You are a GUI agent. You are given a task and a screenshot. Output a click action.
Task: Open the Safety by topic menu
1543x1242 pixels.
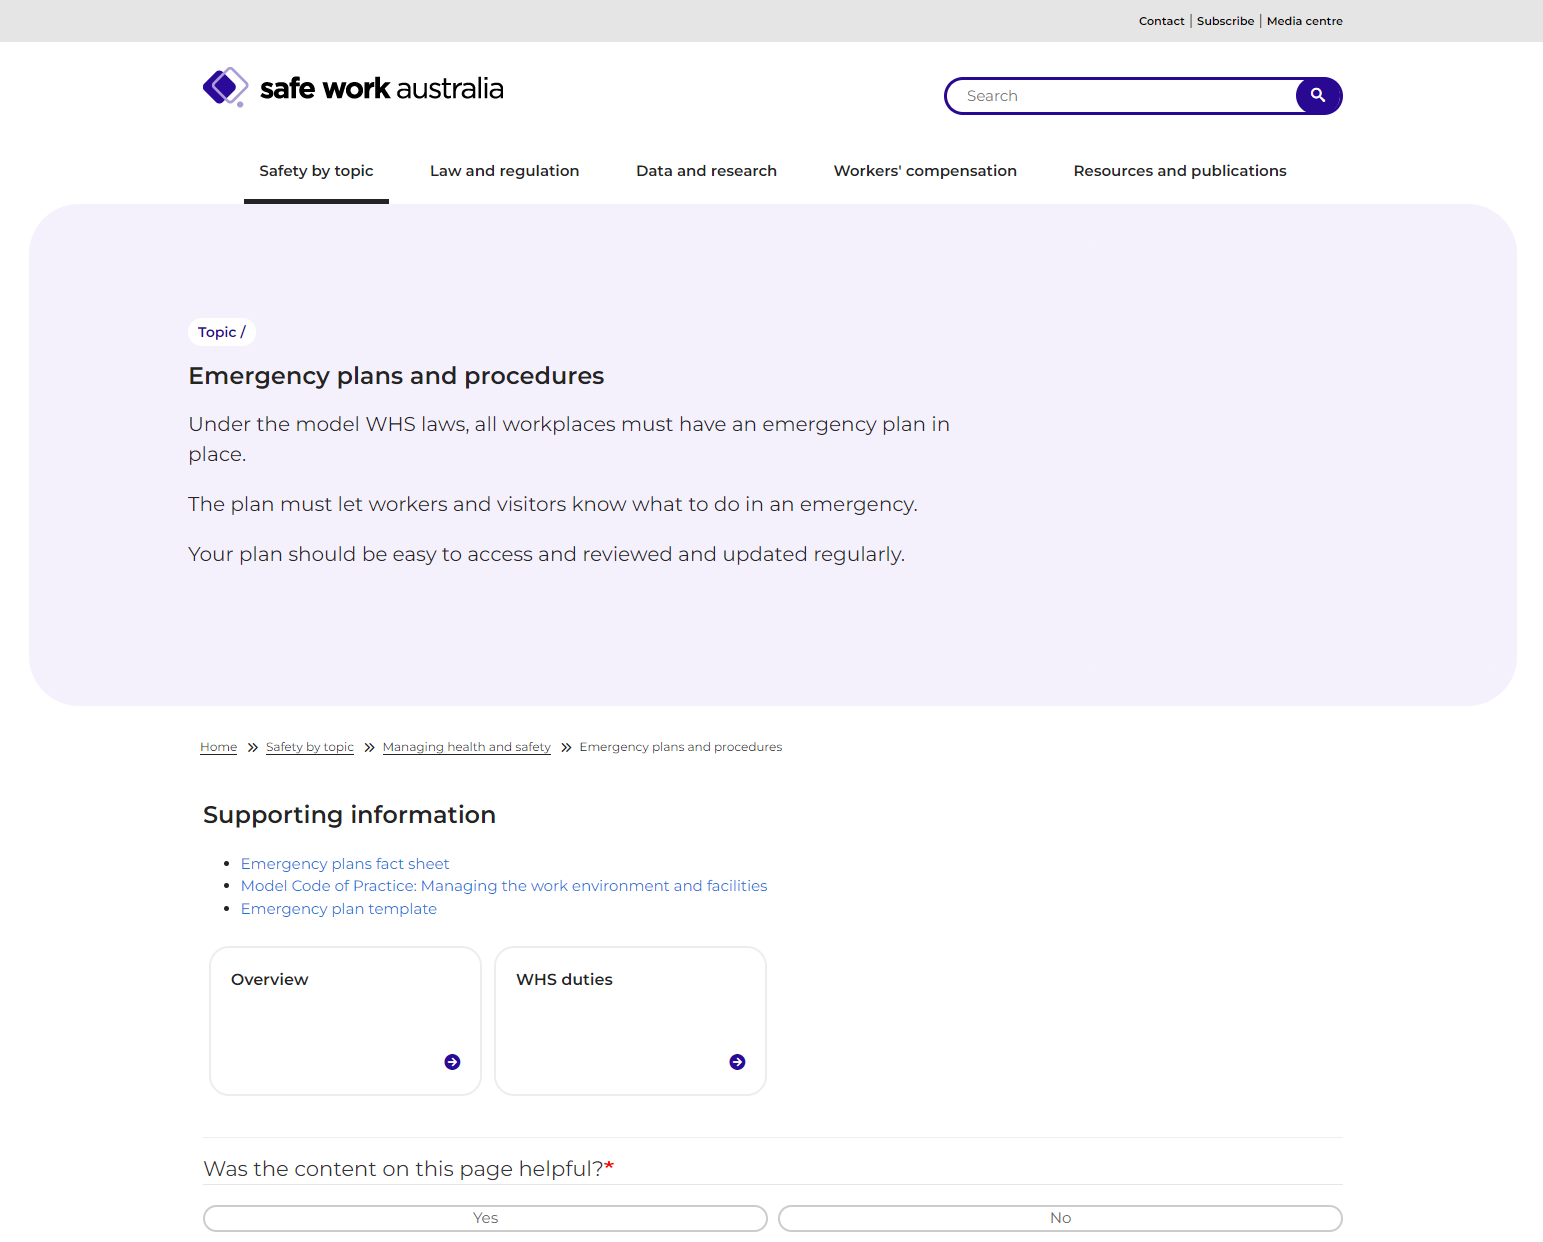316,171
